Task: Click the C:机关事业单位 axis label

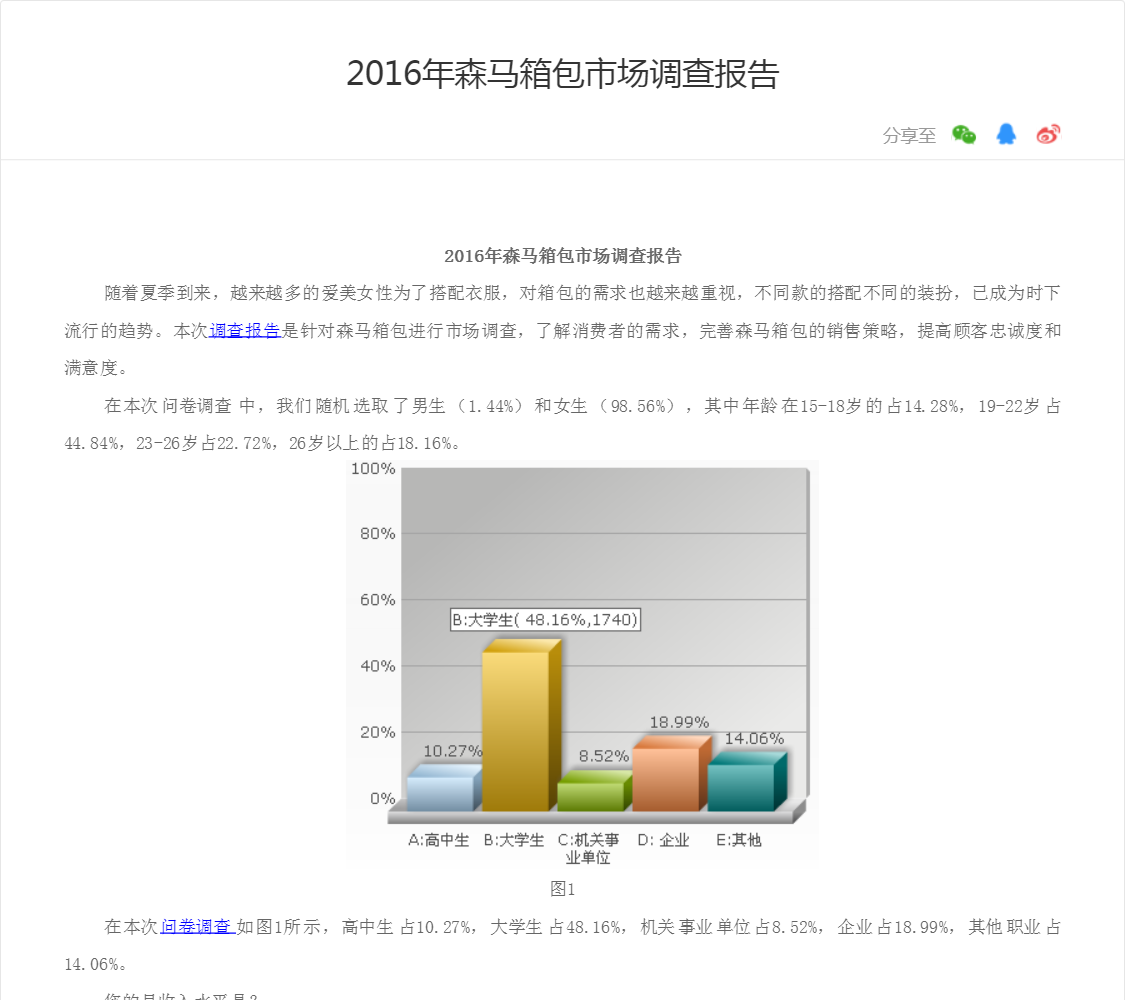Action: tap(588, 849)
